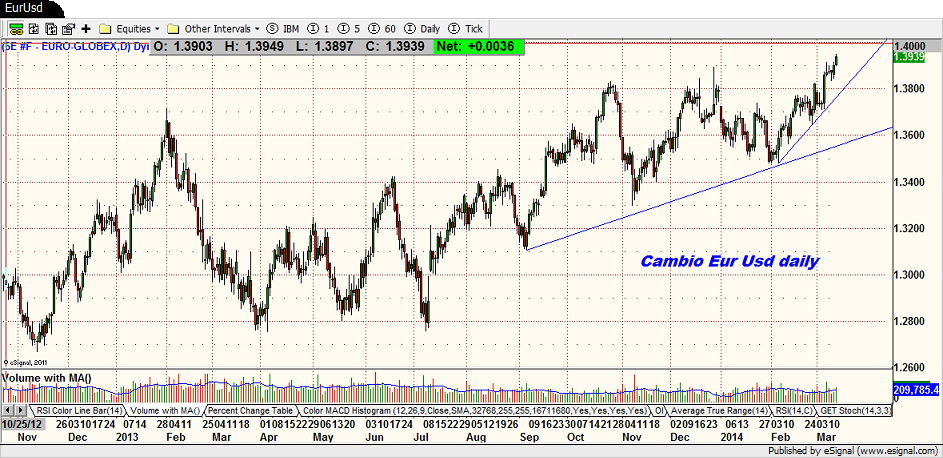Click the green Net +0.0036 box
This screenshot has height=458, width=943.
[478, 46]
